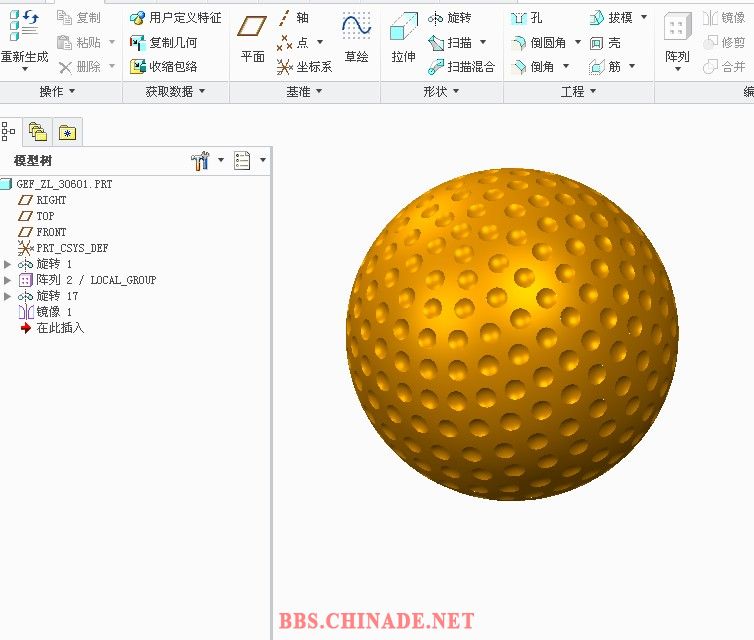Click the Mirror (镜像) ribbon tool
Screen dimensions: 754x640
pyautogui.click(x=724, y=18)
